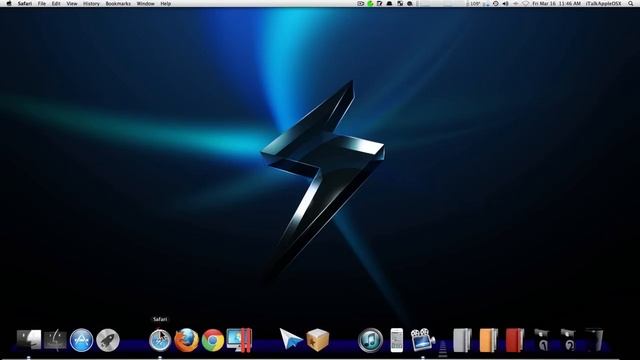Launch Firefox from the dock
This screenshot has width=640, height=360.
186,340
